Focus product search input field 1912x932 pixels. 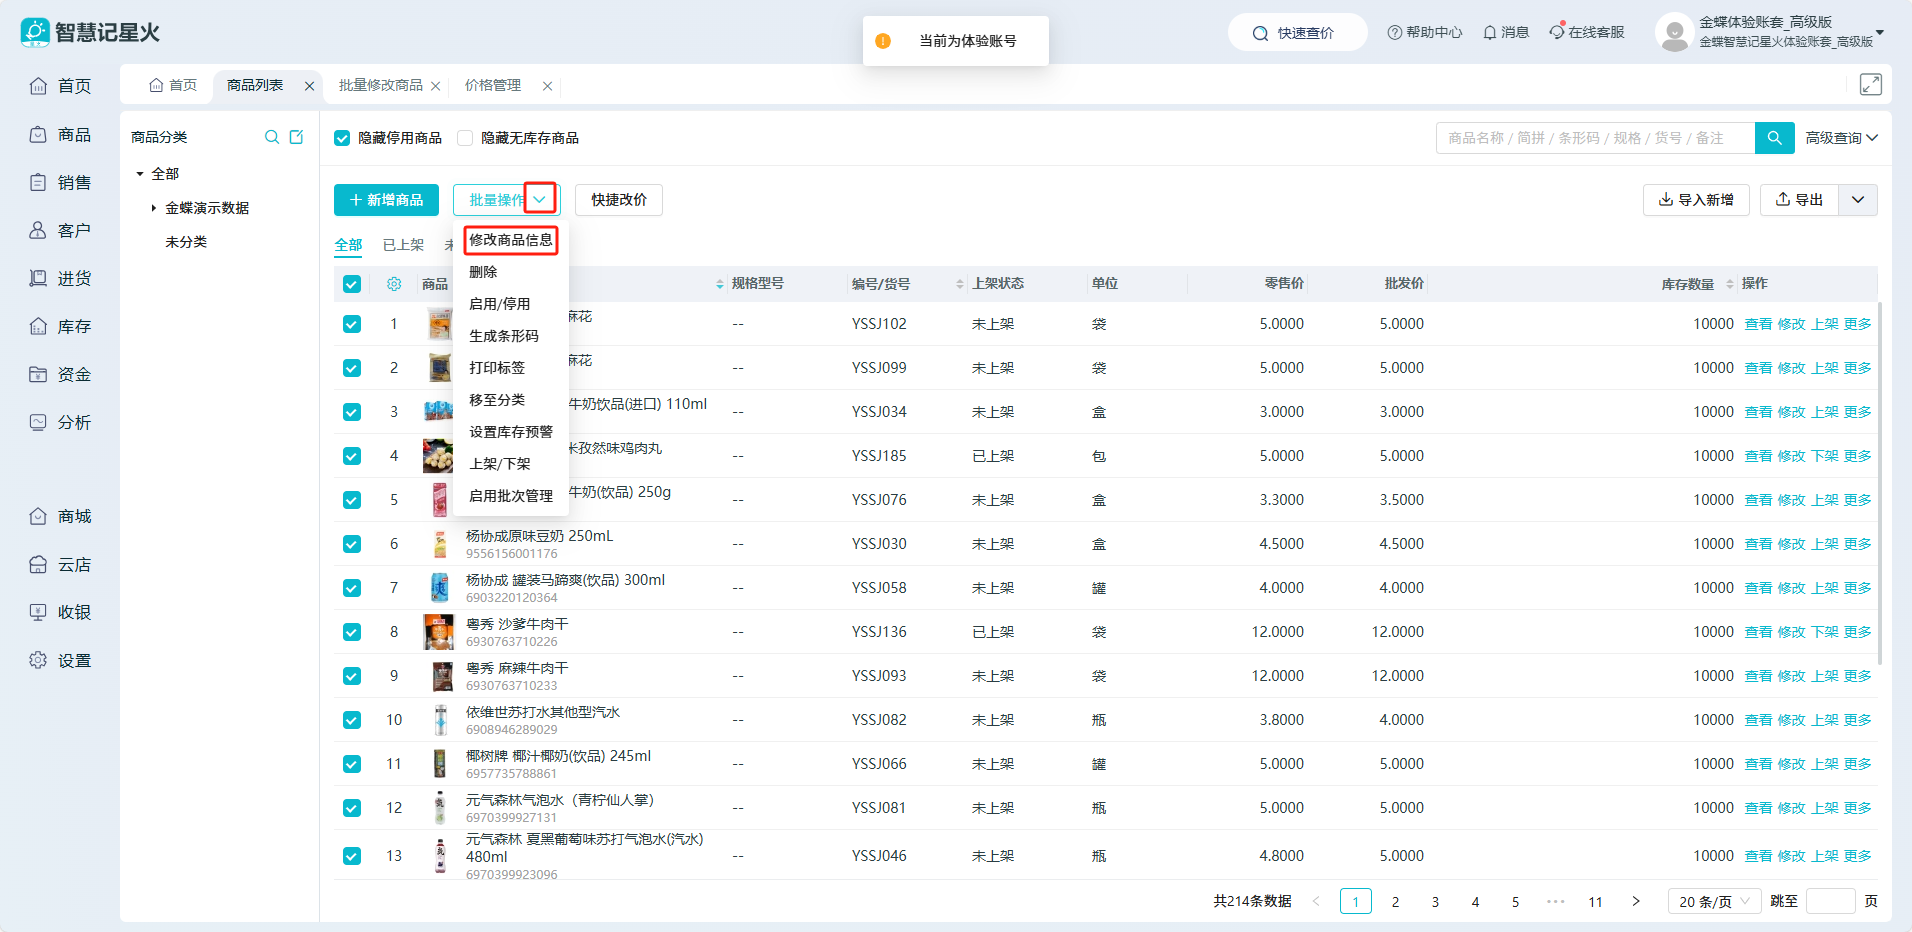tap(1595, 138)
